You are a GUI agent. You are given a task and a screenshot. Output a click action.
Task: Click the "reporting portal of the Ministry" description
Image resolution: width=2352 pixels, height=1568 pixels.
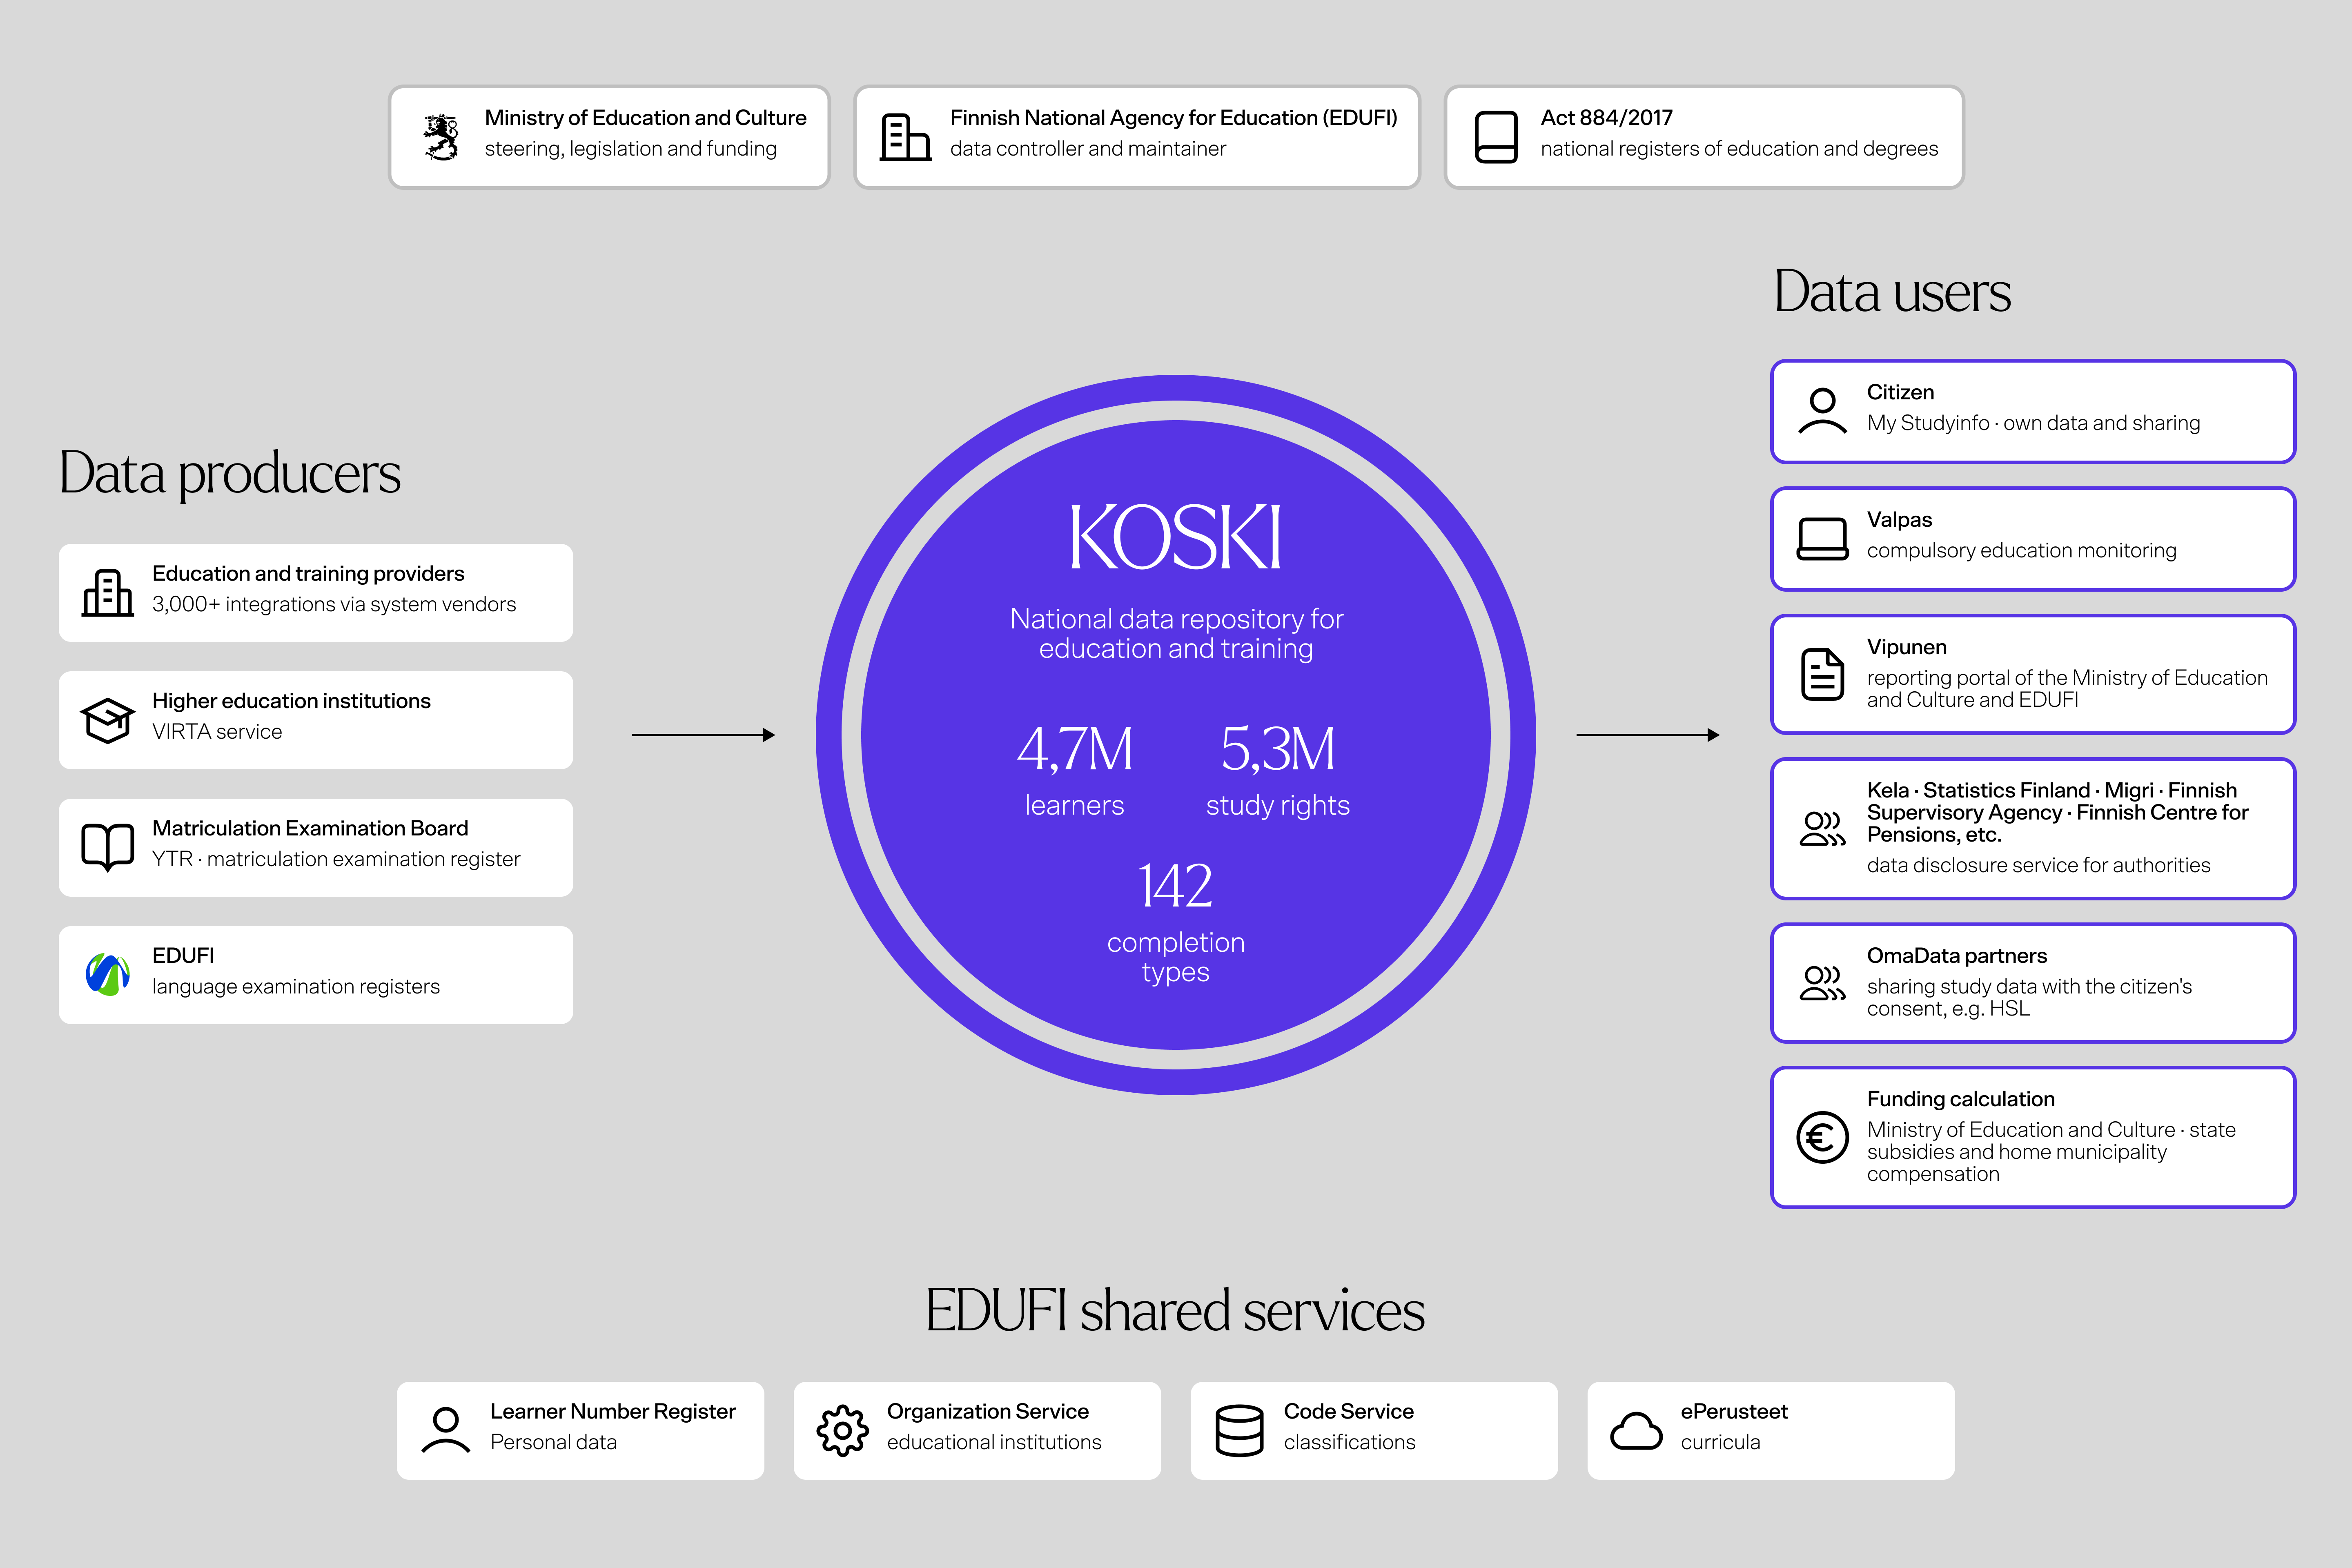[x=2067, y=689]
